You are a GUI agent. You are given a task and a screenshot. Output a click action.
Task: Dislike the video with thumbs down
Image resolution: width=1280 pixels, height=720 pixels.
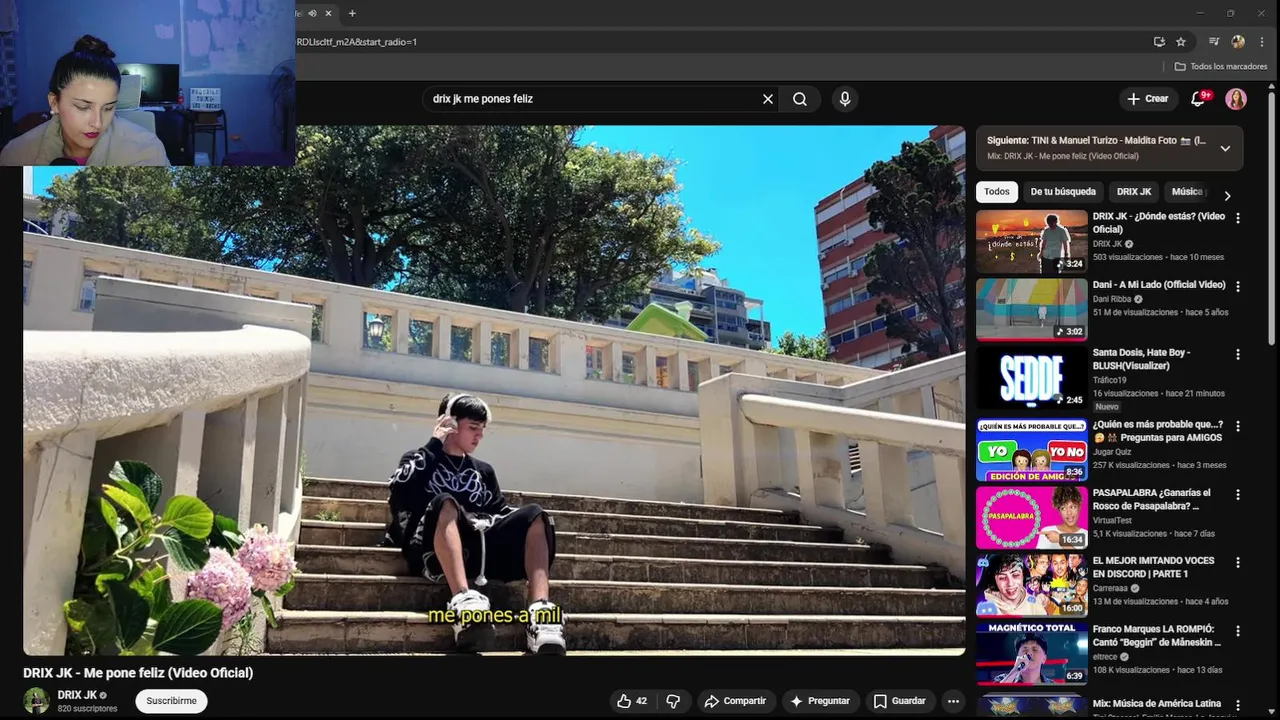click(x=673, y=701)
